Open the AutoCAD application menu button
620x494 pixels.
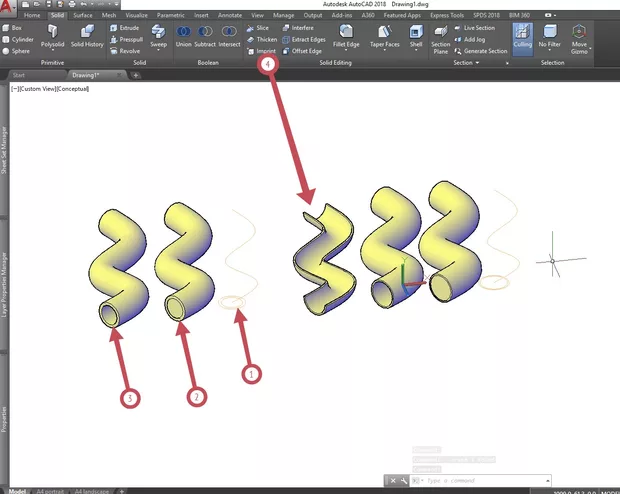(x=7, y=8)
